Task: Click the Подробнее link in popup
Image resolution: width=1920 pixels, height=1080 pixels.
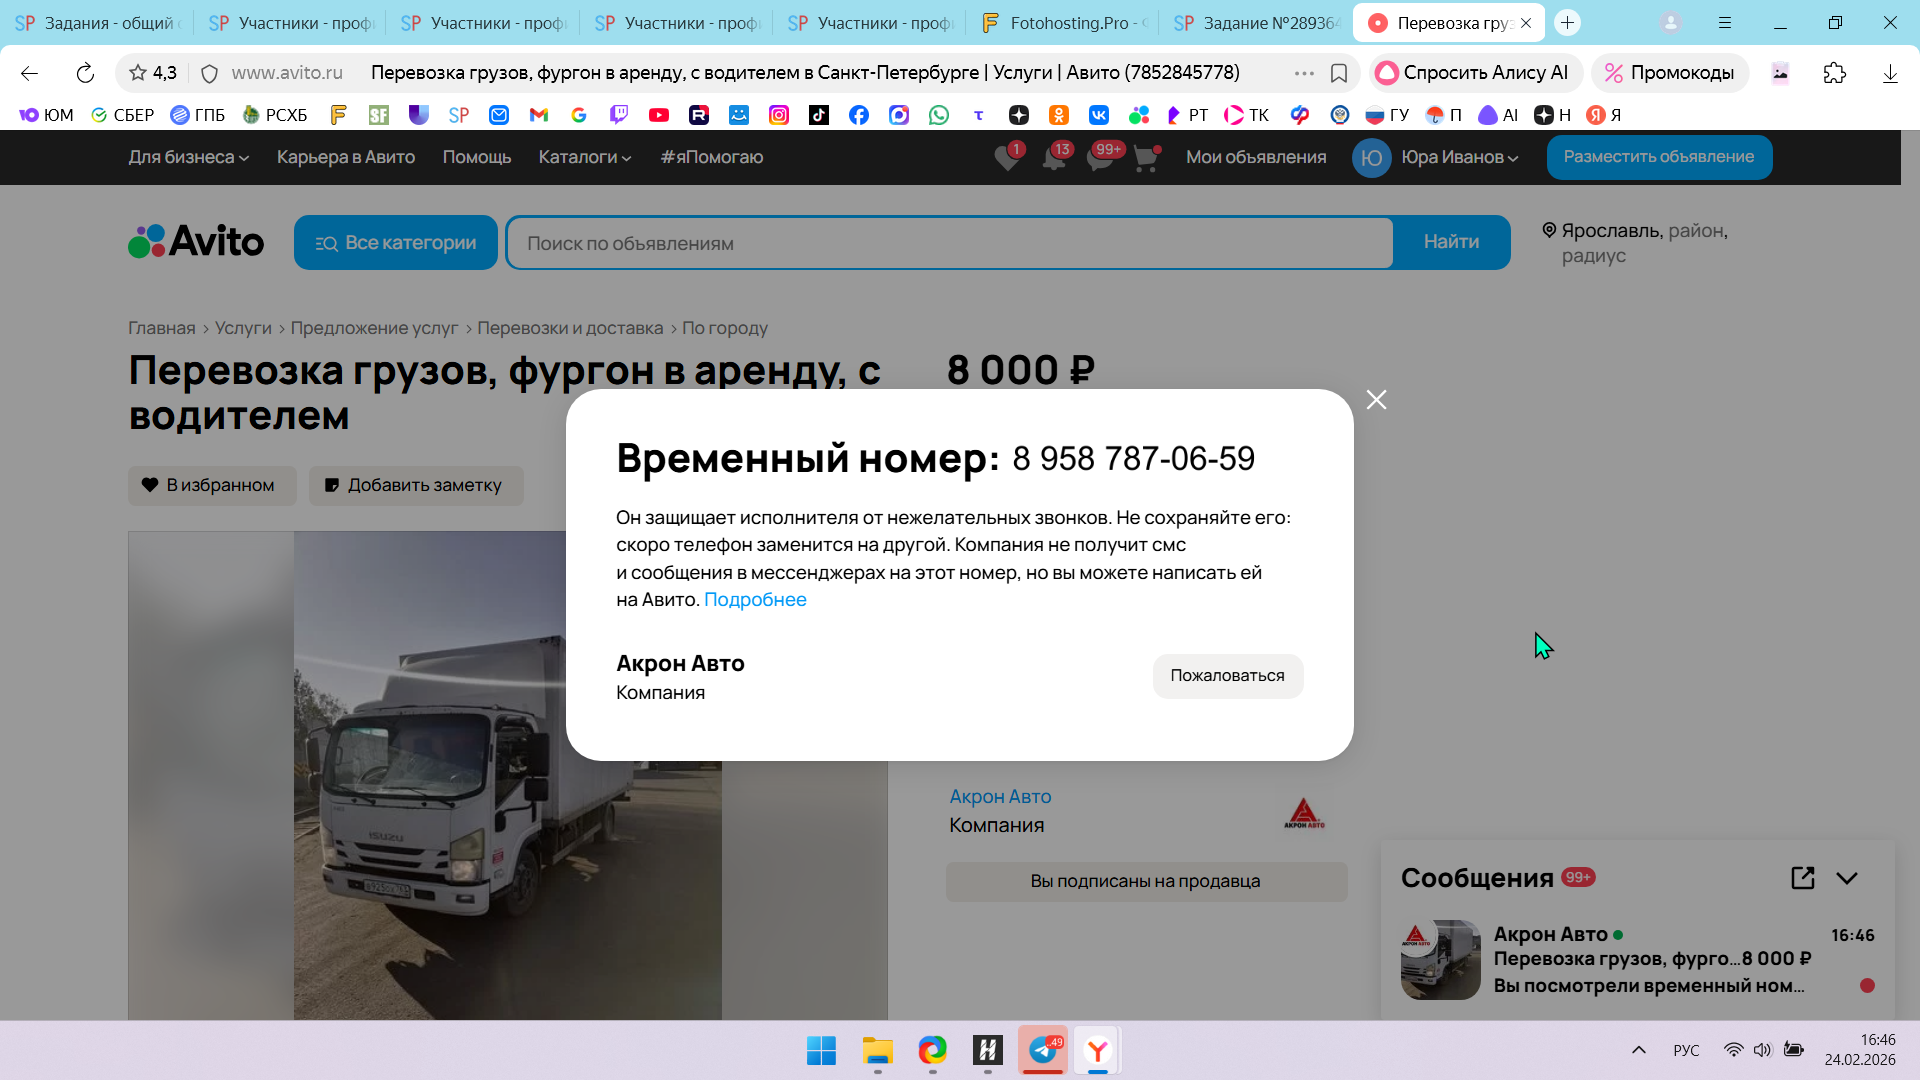Action: tap(755, 599)
